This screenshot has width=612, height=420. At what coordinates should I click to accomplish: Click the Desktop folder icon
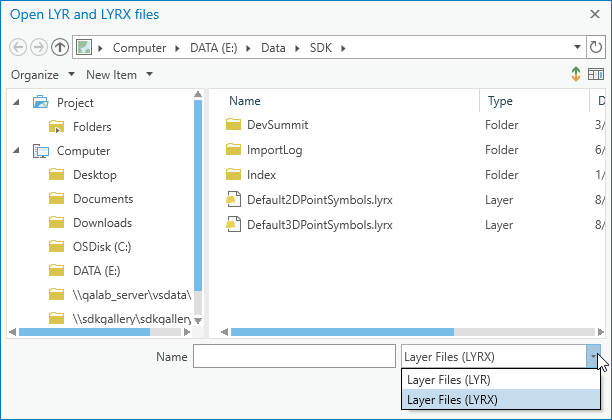point(57,174)
